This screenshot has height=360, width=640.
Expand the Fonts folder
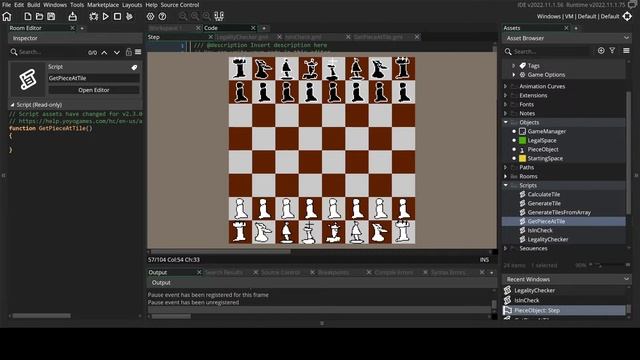506,104
